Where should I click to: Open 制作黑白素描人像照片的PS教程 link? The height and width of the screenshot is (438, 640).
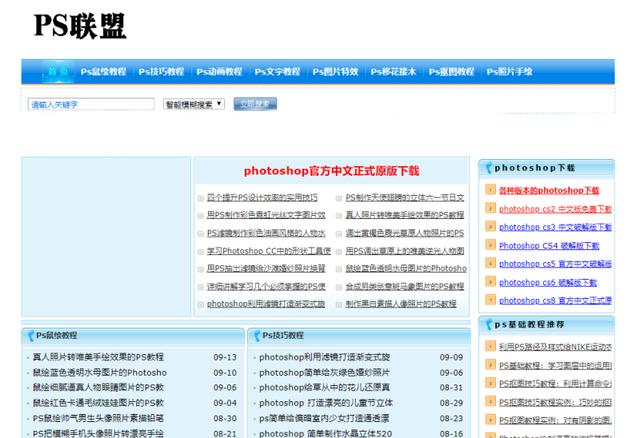point(401,304)
